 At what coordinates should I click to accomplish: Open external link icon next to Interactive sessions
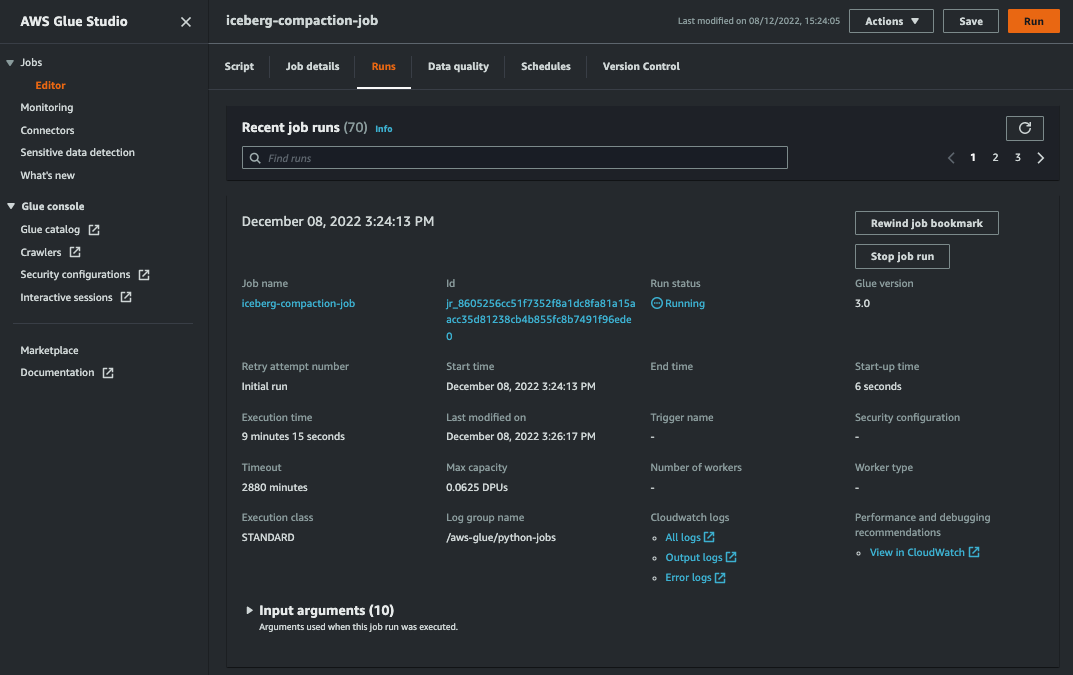pos(126,297)
